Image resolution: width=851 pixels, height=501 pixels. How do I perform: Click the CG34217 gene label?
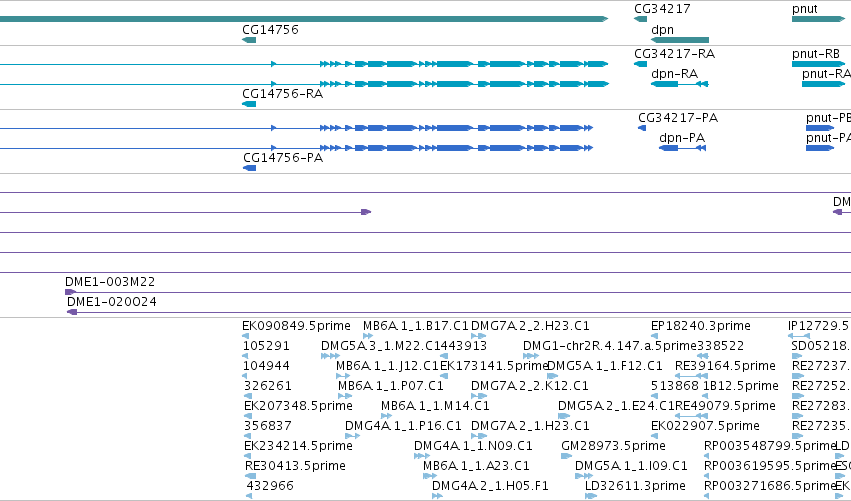click(662, 9)
